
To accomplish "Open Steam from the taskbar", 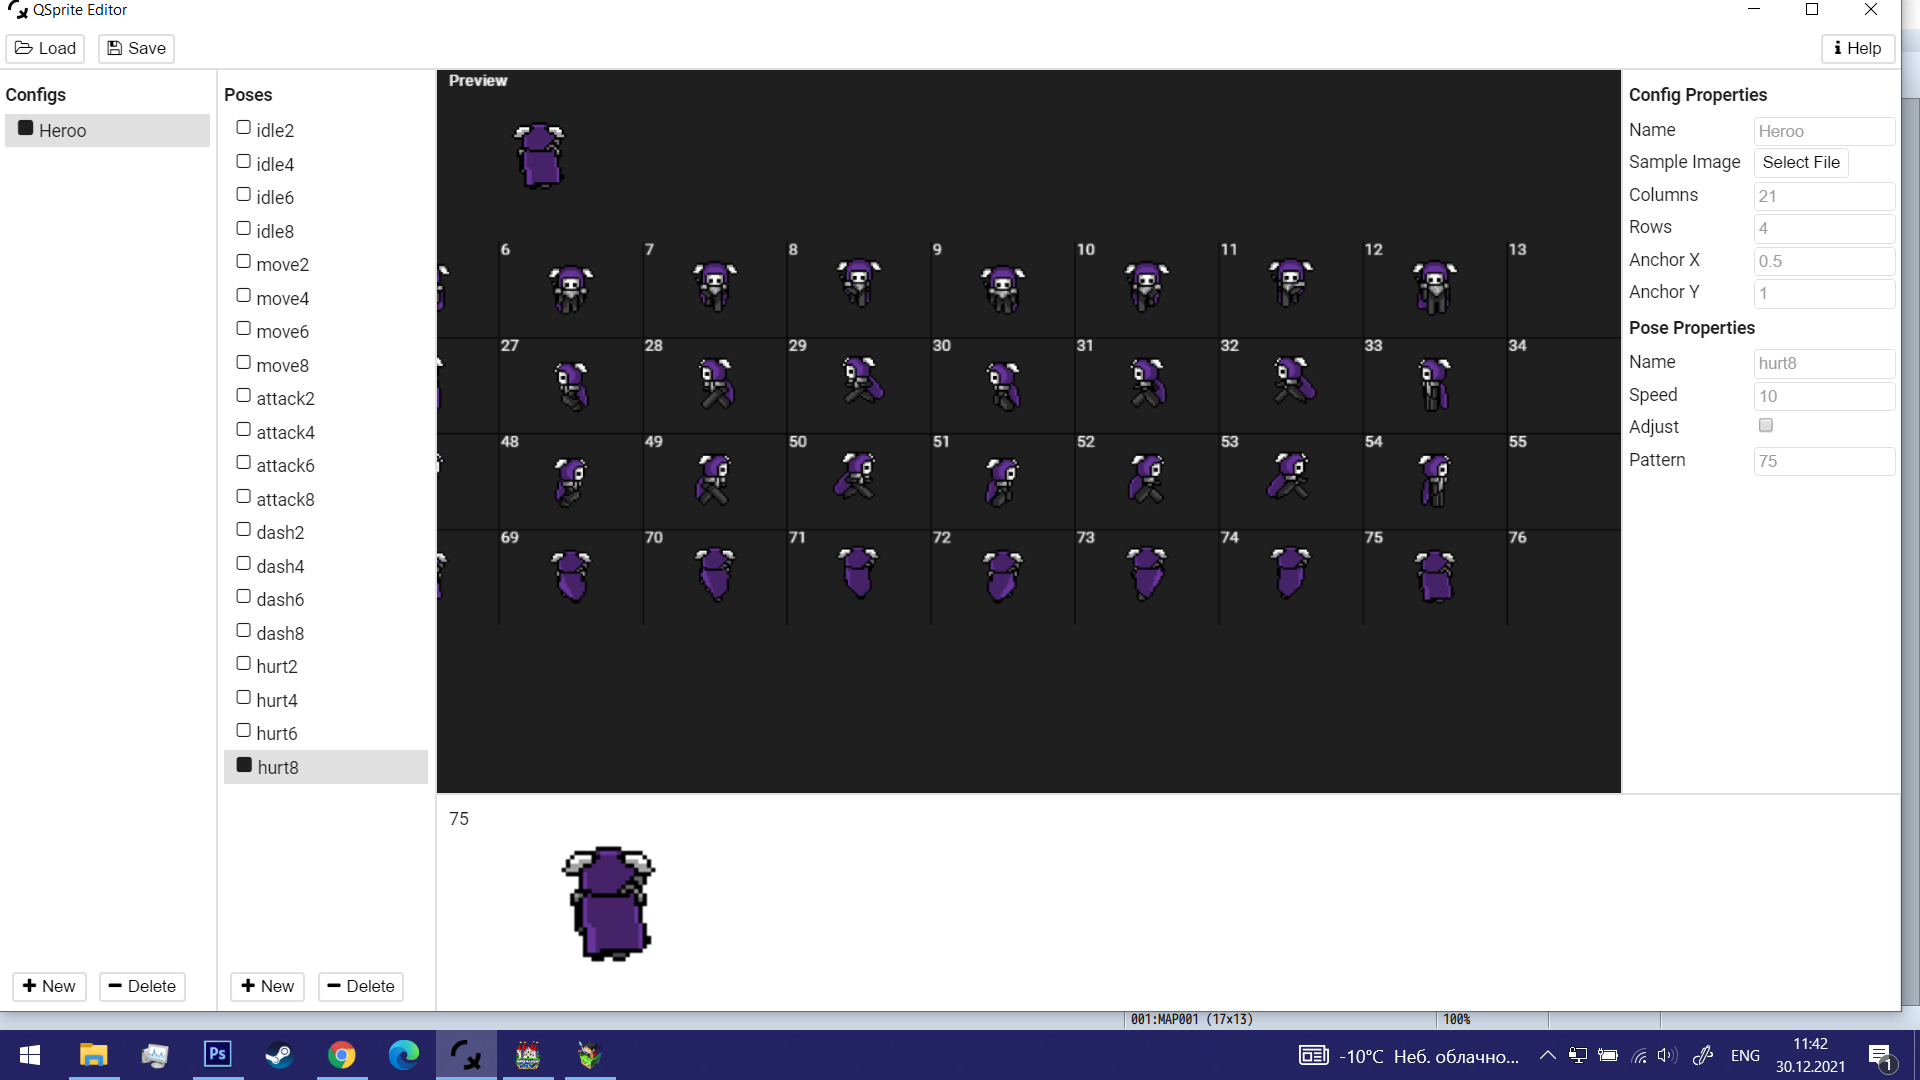I will 279,1055.
